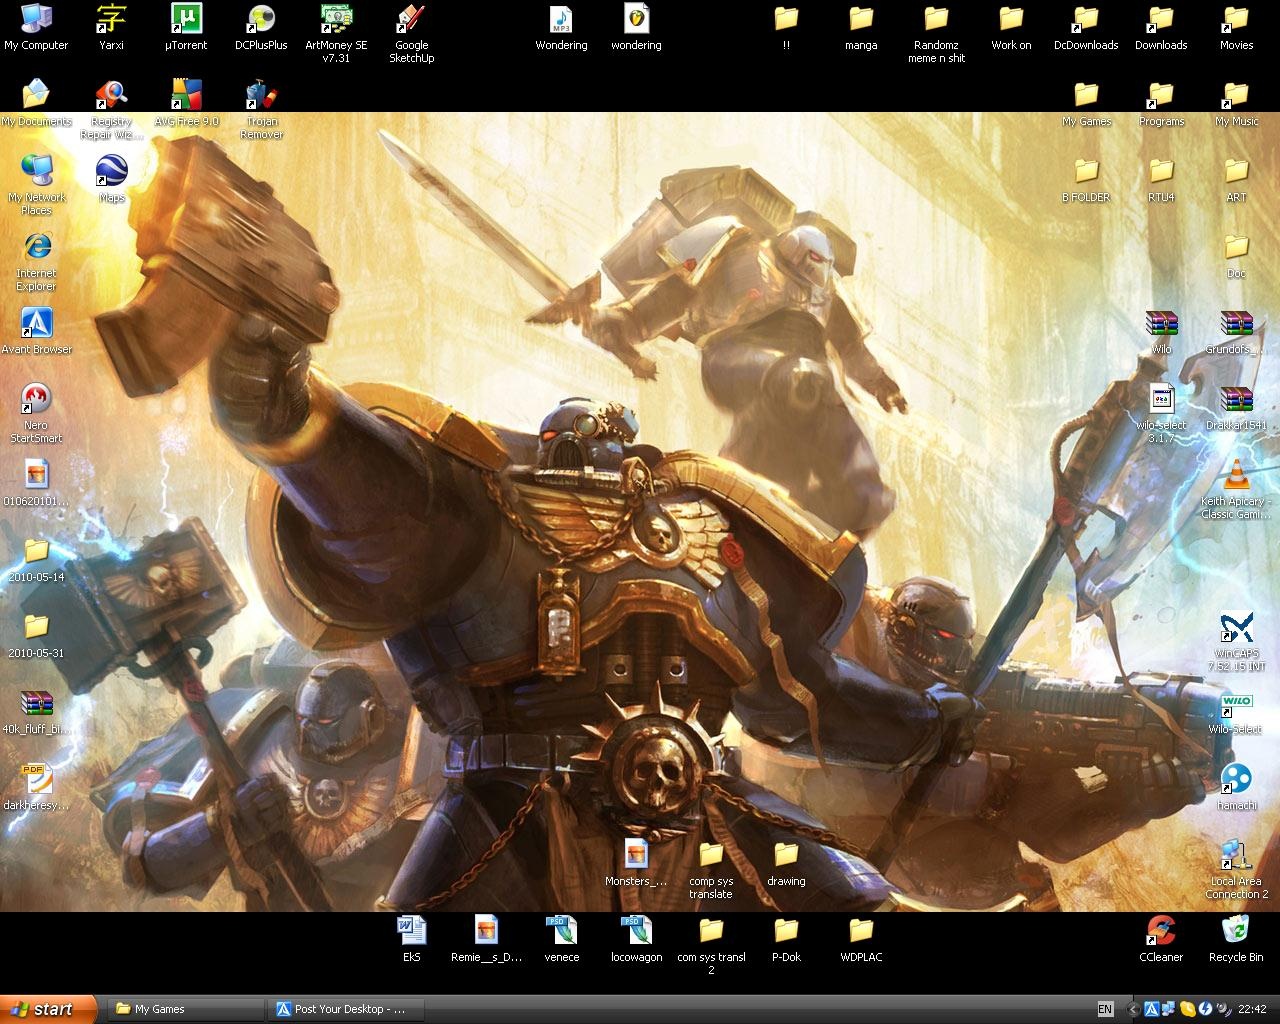
Task: Switch to My Games taskbar window
Action: point(184,1009)
